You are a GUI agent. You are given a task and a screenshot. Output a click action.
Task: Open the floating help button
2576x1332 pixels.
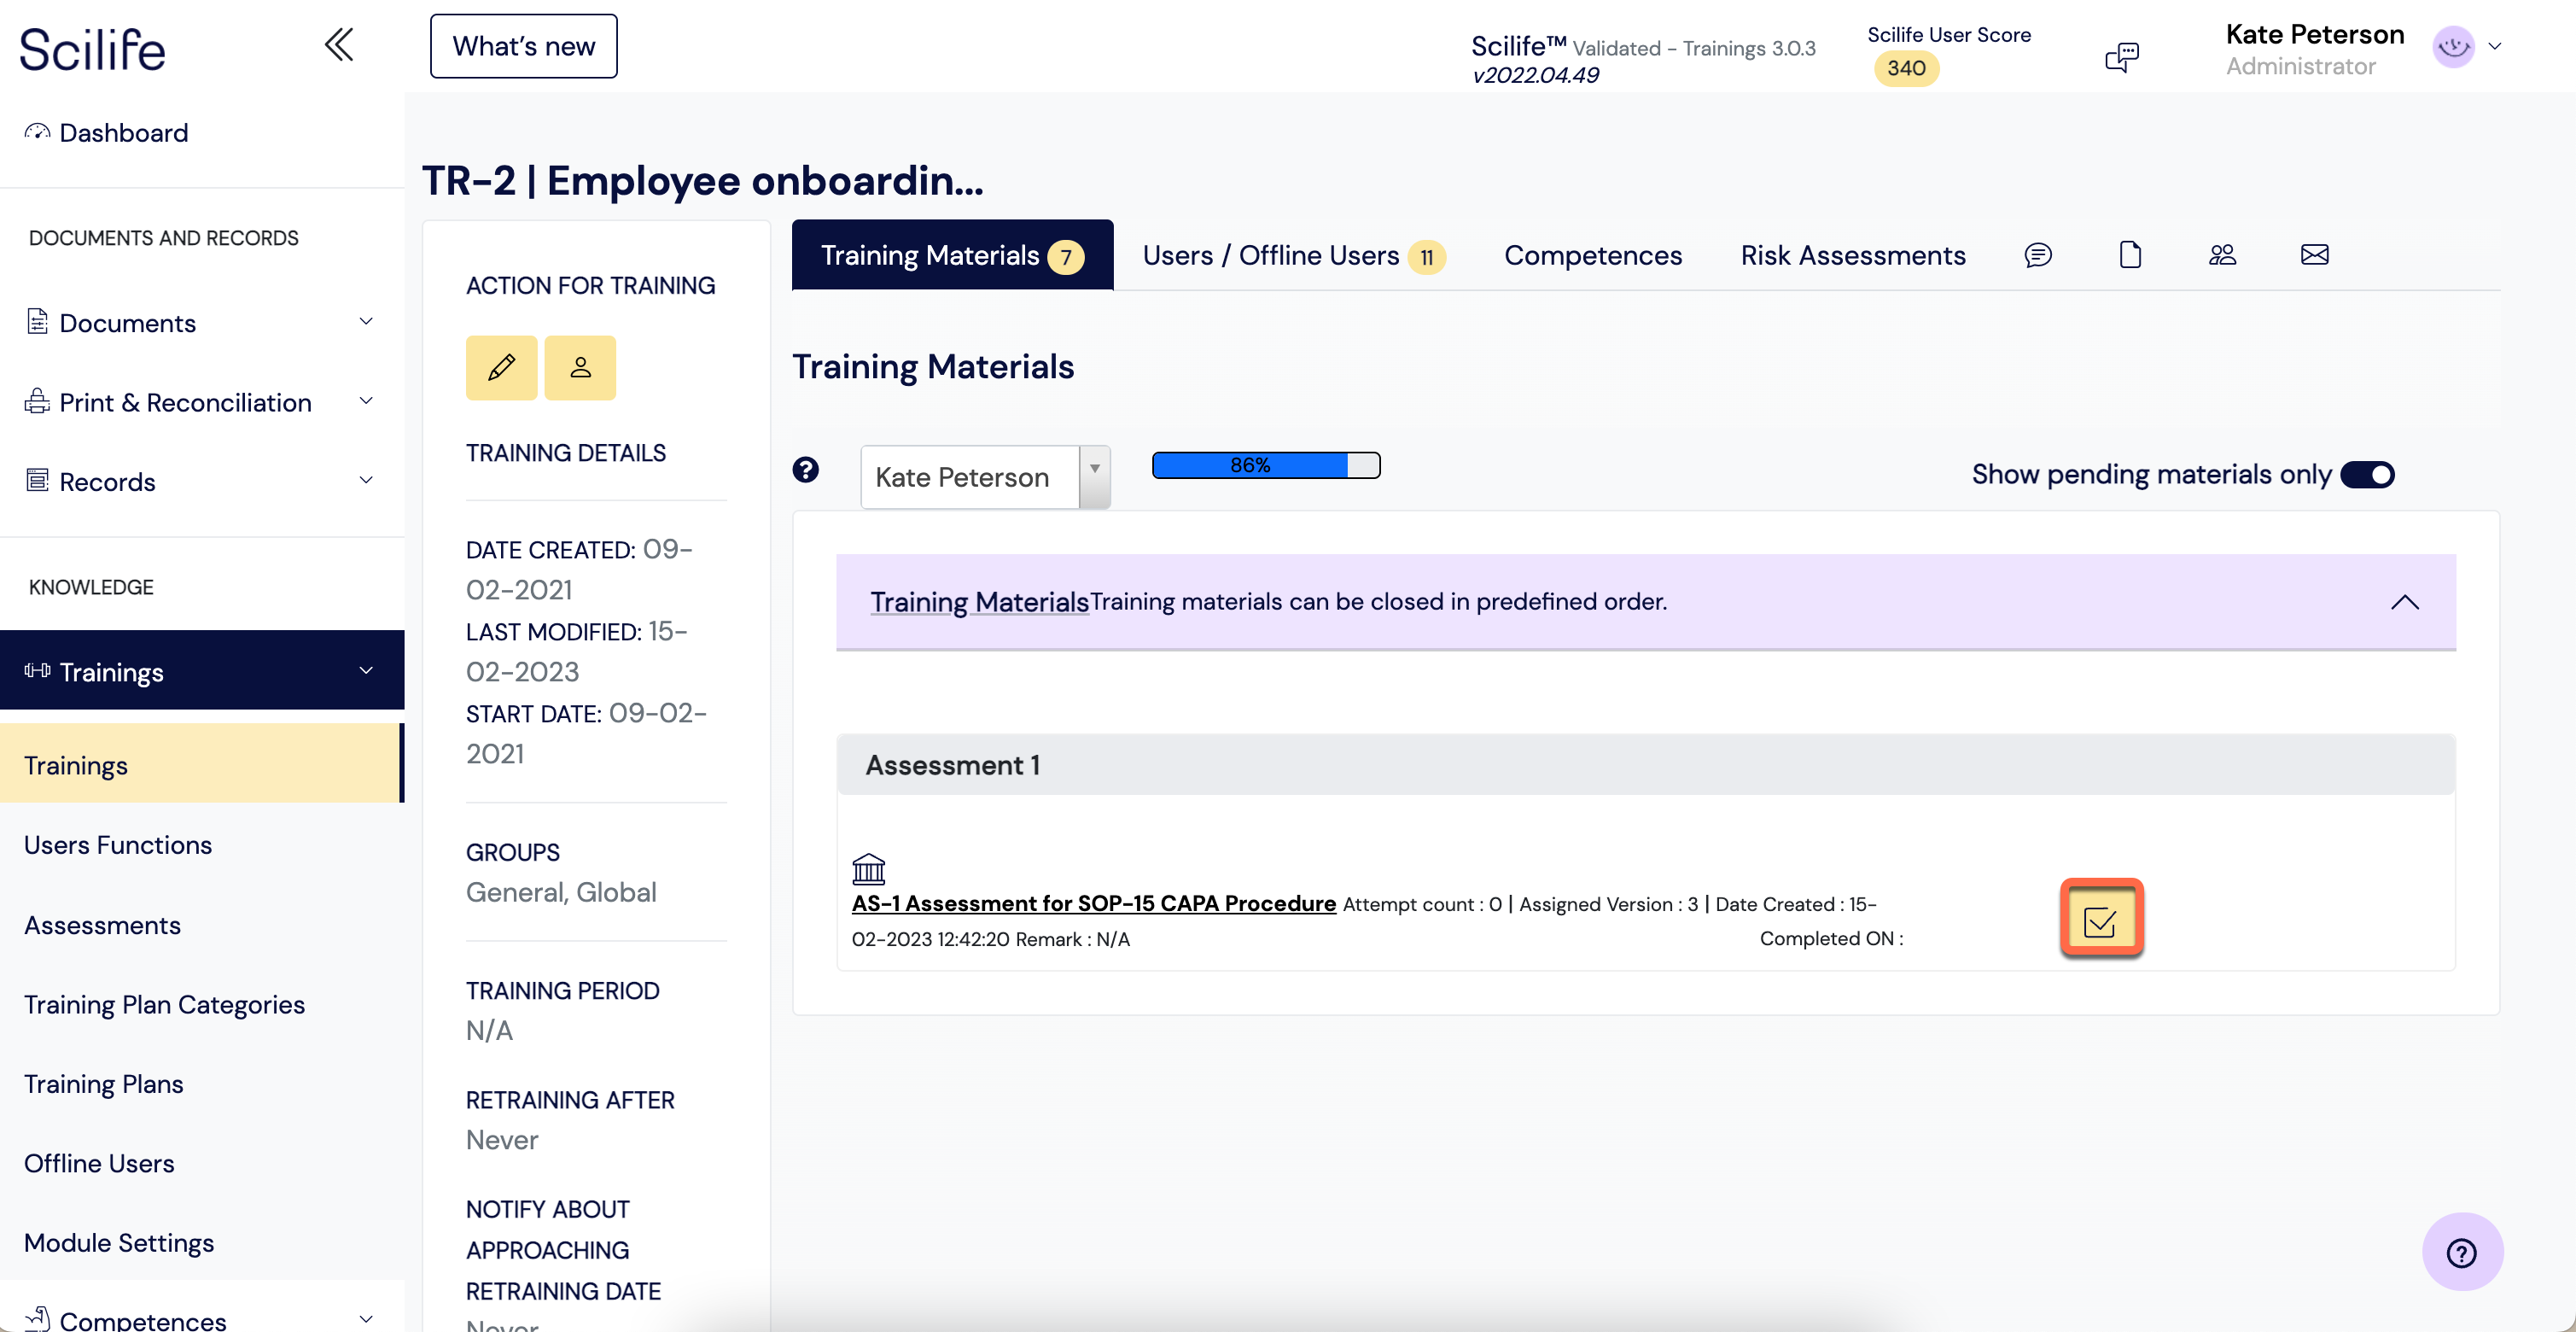tap(2462, 1252)
